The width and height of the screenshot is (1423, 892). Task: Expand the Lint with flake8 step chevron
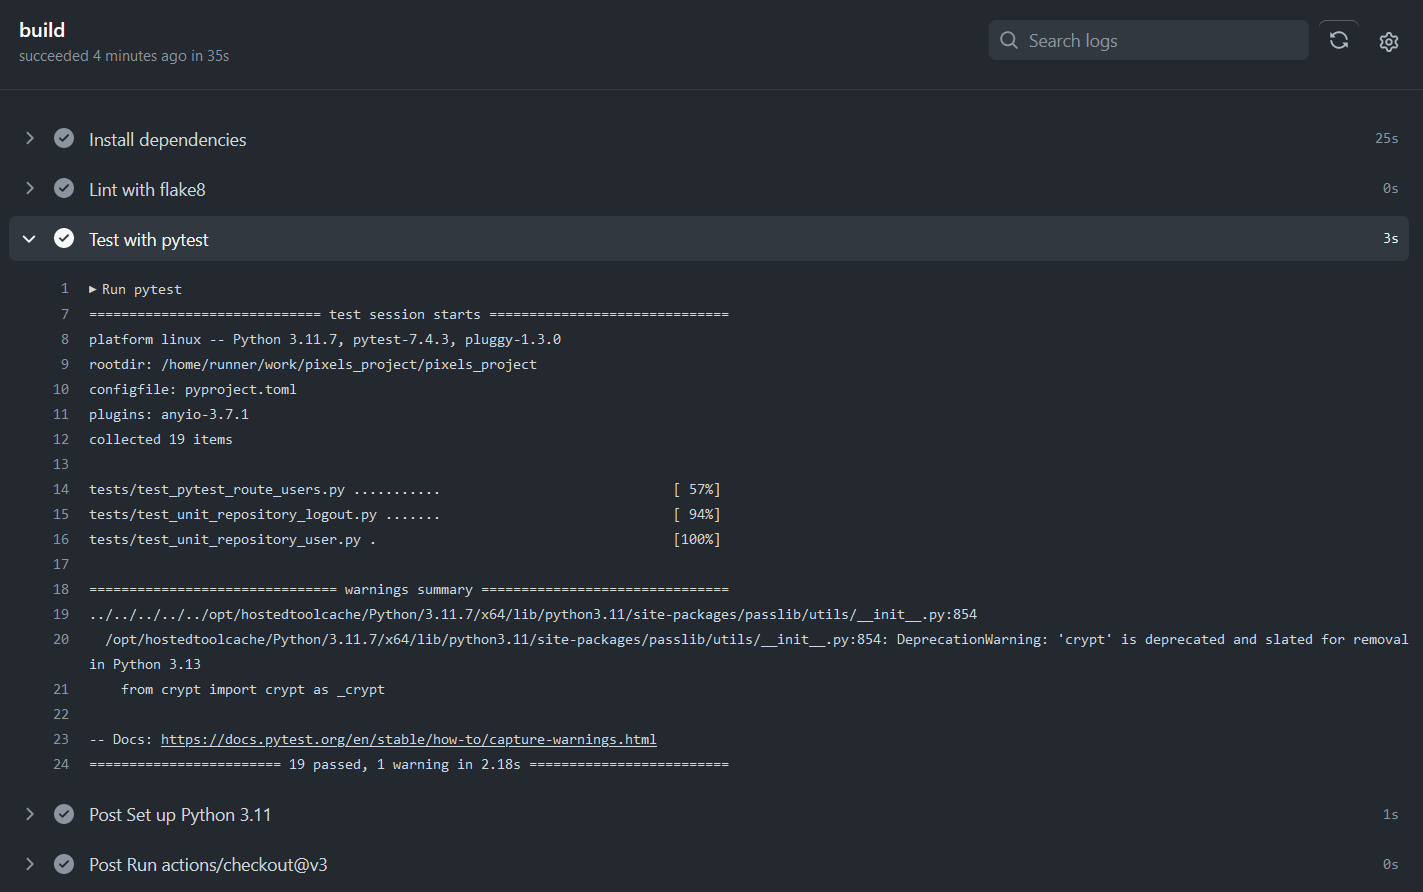(x=30, y=188)
